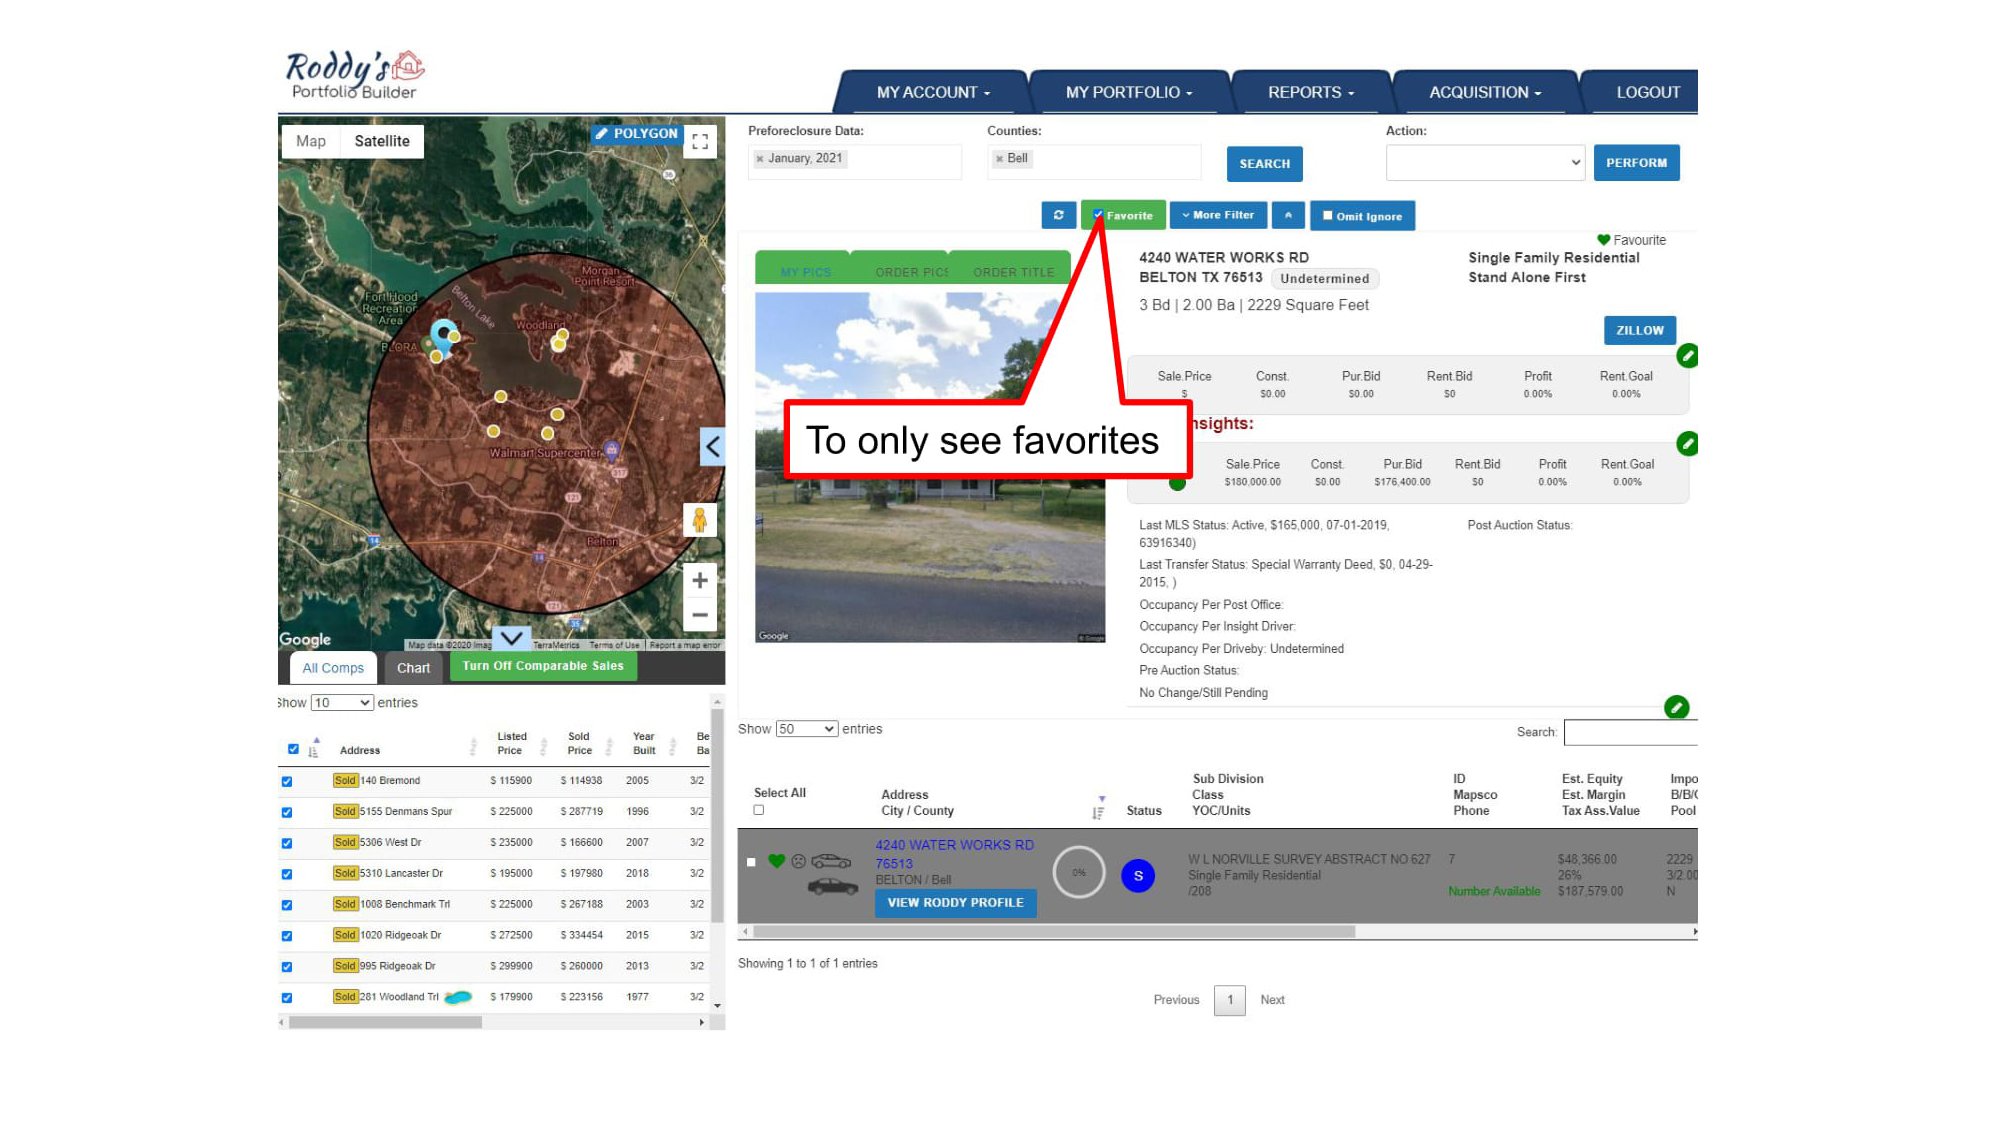Open the Acquisition menu
Viewport: 2000px width, 1125px height.
(x=1485, y=92)
